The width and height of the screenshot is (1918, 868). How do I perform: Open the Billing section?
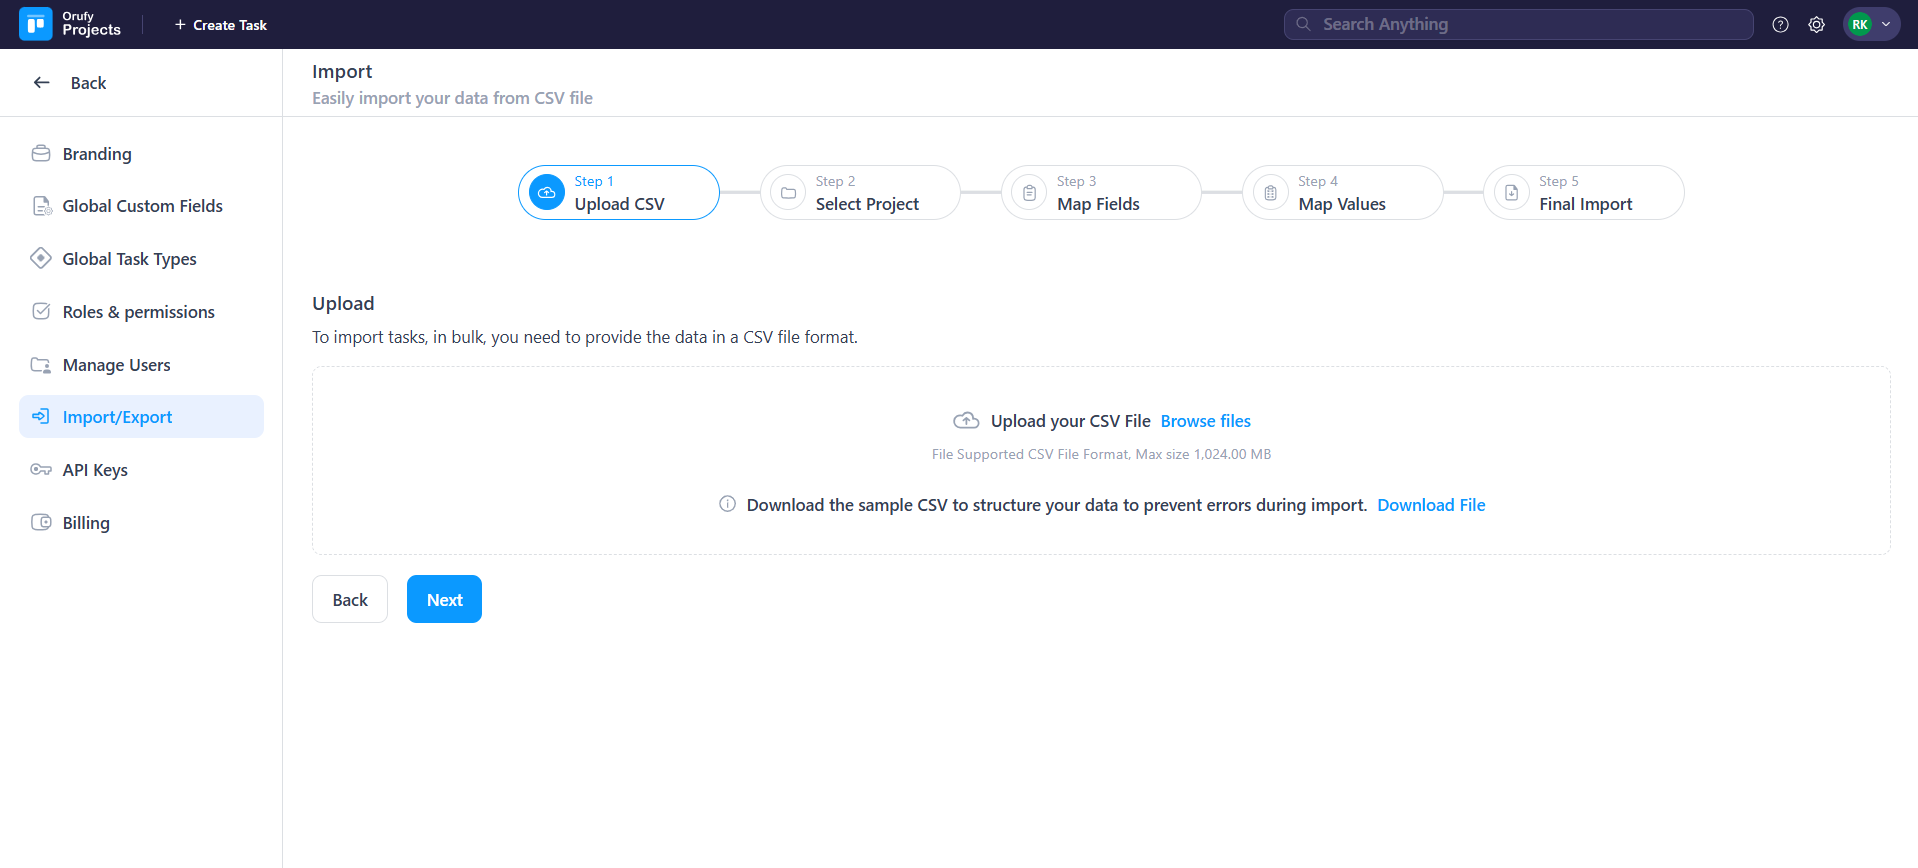tap(86, 523)
